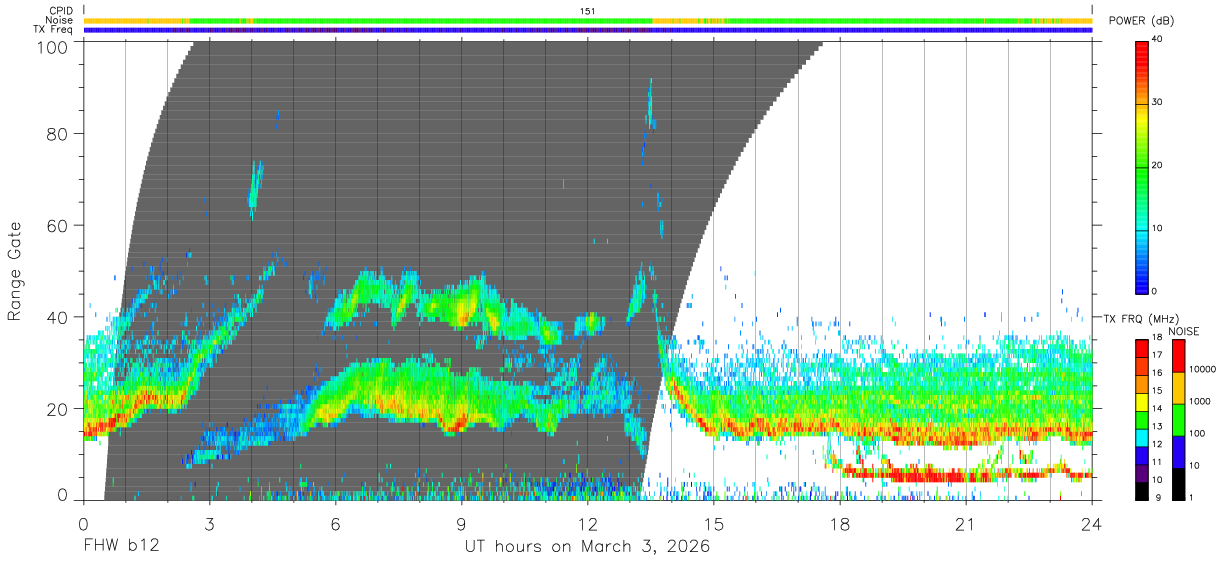The width and height of the screenshot is (1228, 567).
Task: Click the '16' label on TX FRQ scale
Action: 1158,373
